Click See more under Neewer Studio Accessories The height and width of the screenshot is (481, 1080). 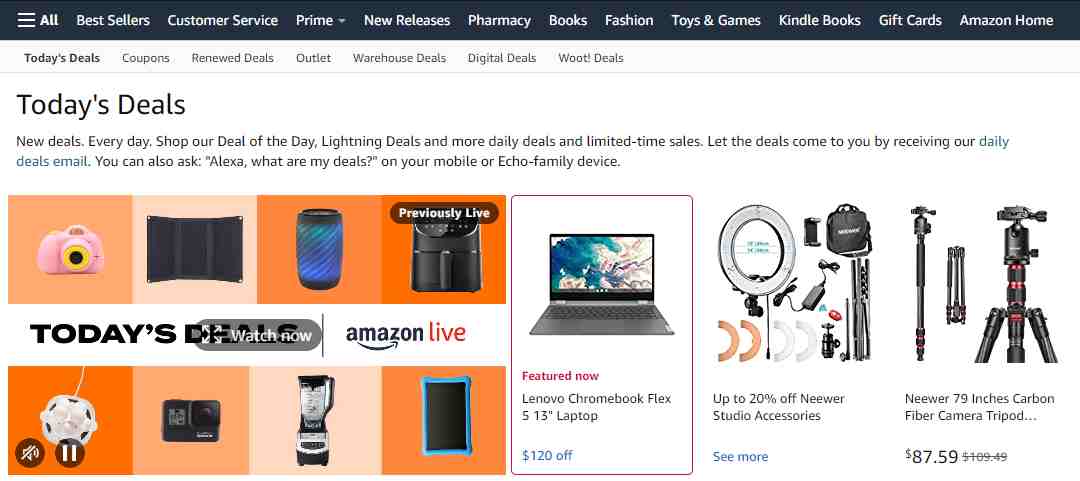pyautogui.click(x=740, y=456)
